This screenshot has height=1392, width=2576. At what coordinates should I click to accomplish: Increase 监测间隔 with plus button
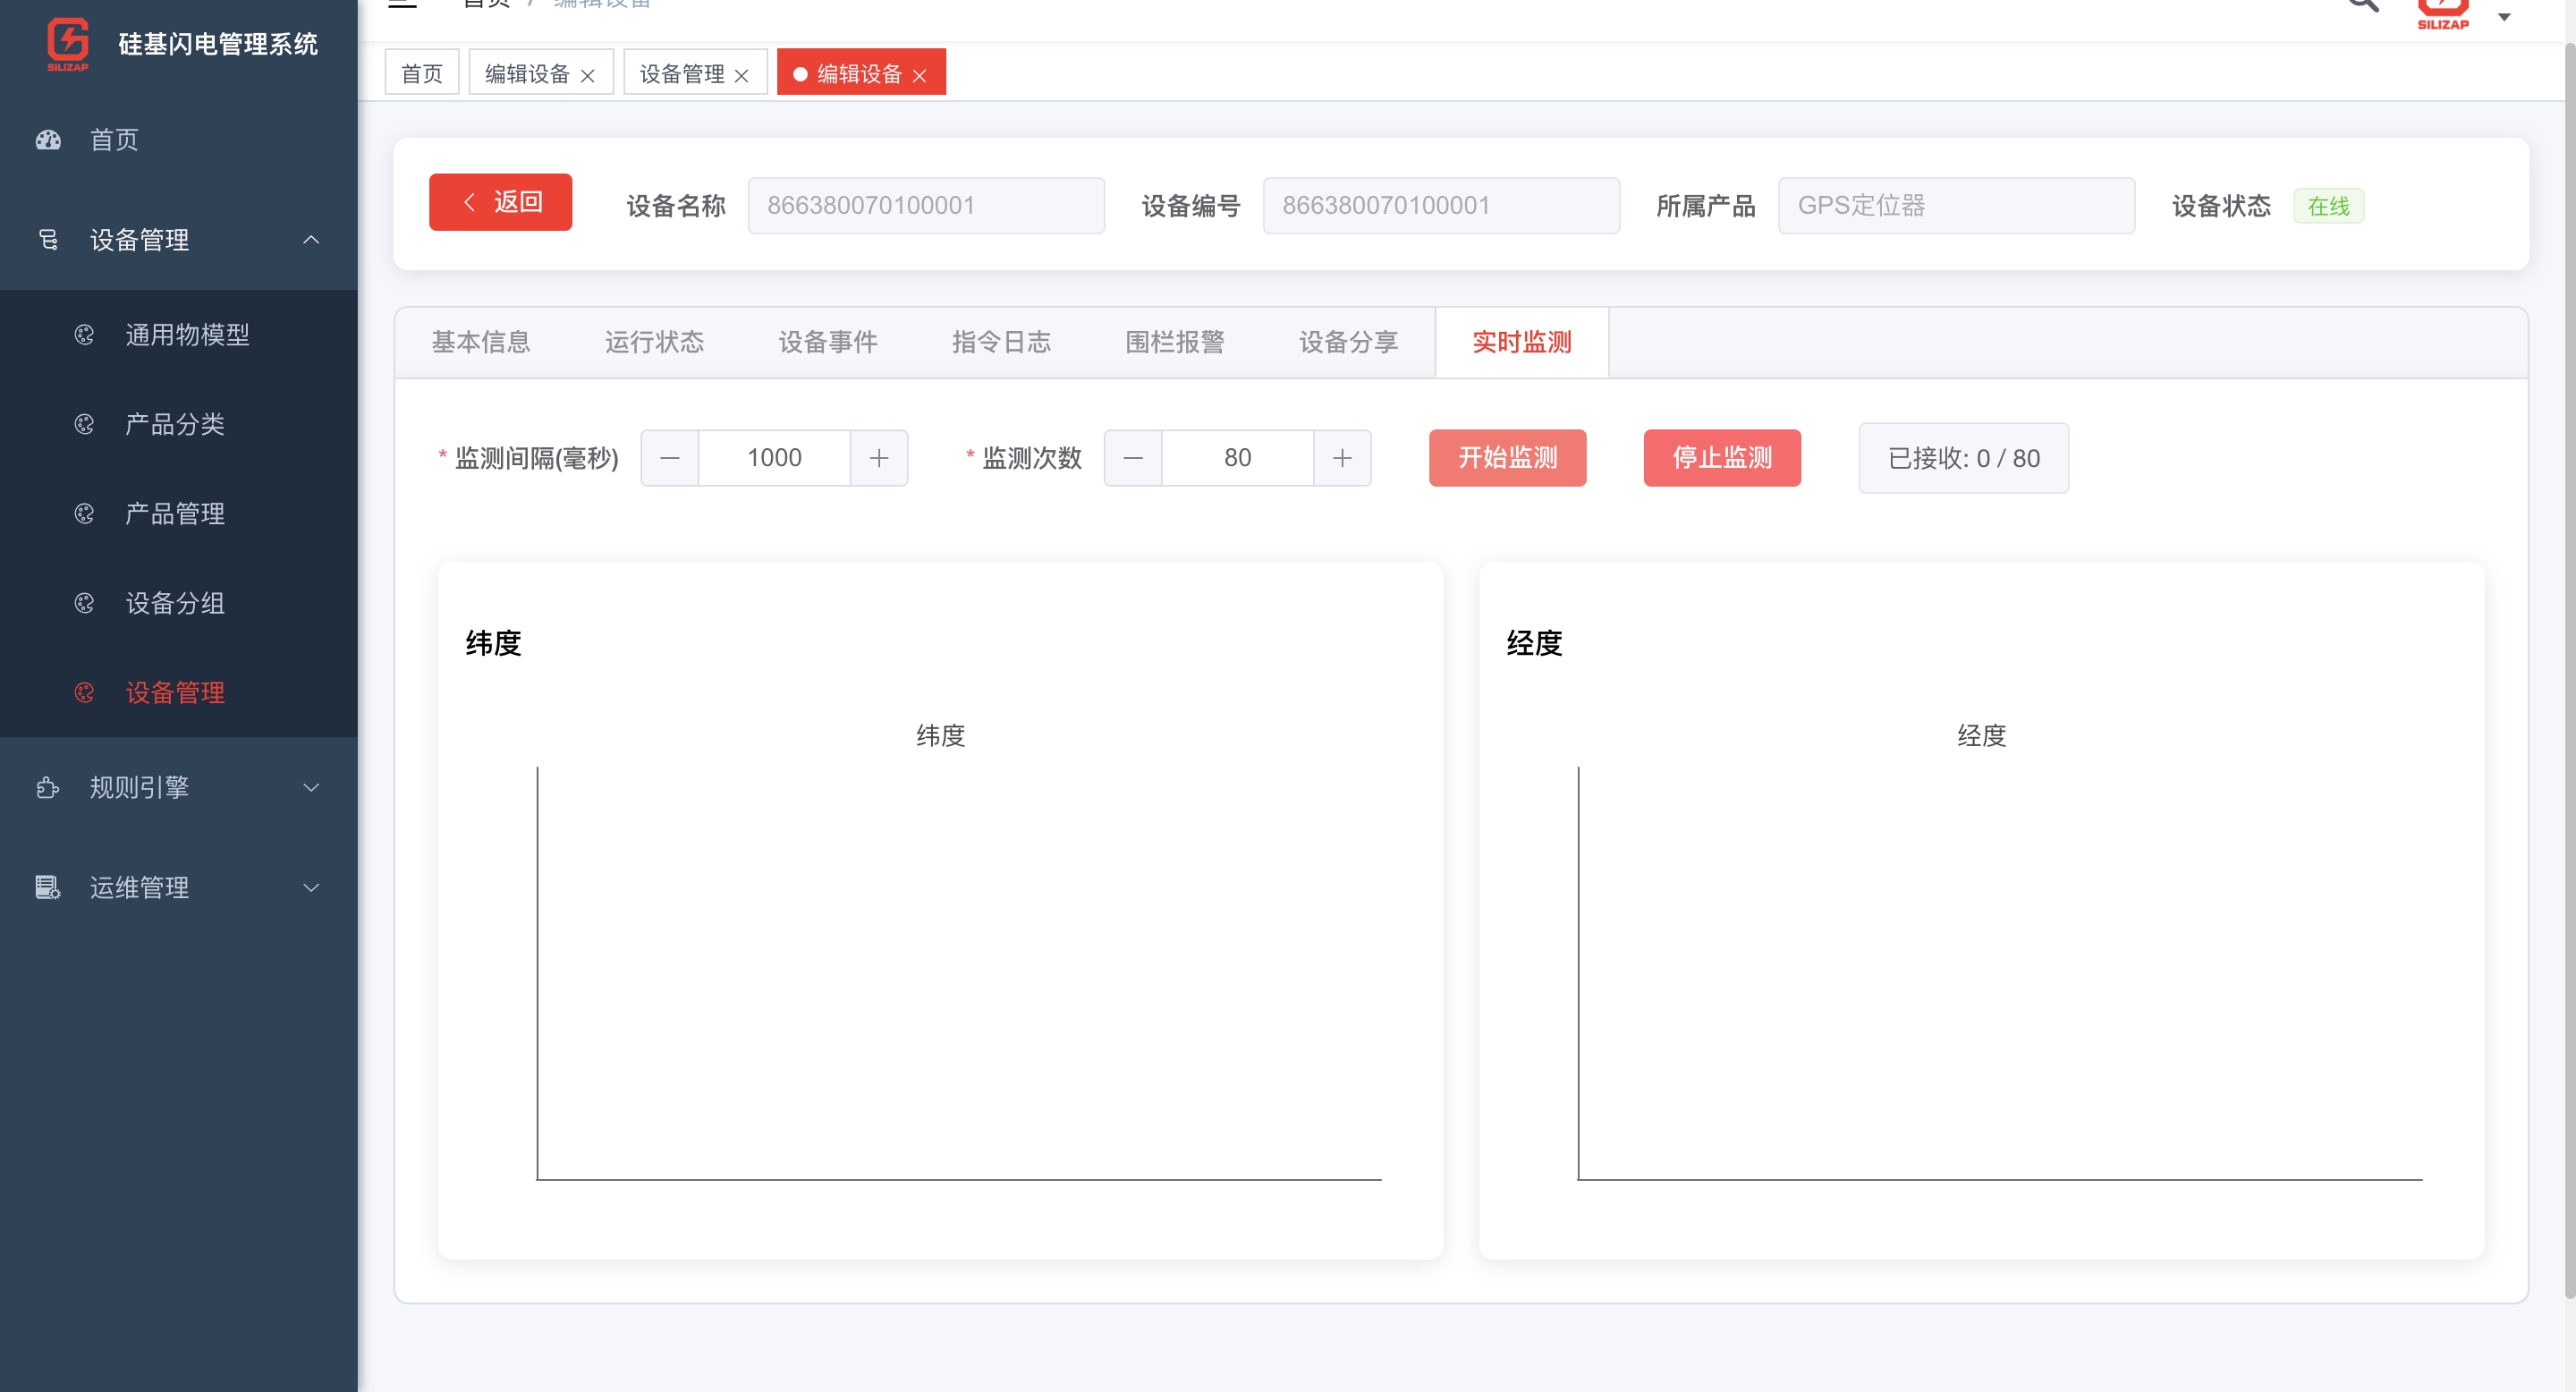pos(878,458)
